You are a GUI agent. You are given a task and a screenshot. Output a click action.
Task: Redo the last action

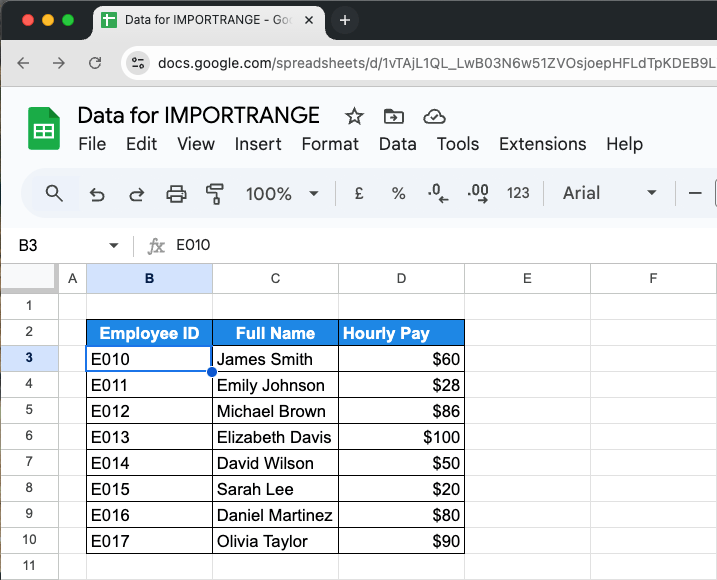[x=136, y=194]
